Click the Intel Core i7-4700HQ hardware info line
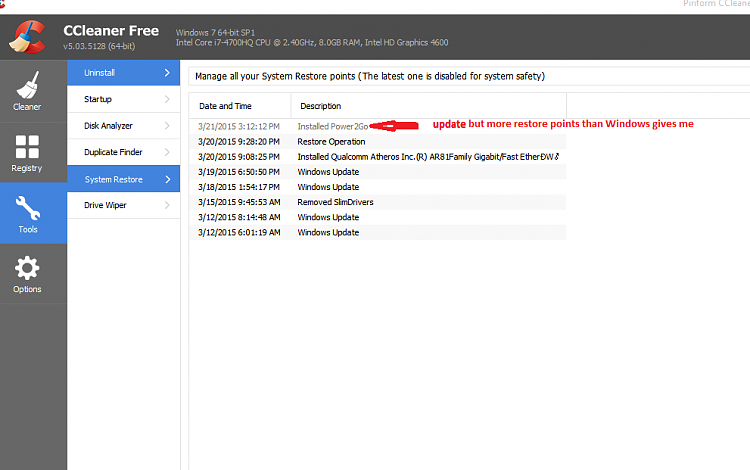This screenshot has height=470, width=750. (312, 43)
